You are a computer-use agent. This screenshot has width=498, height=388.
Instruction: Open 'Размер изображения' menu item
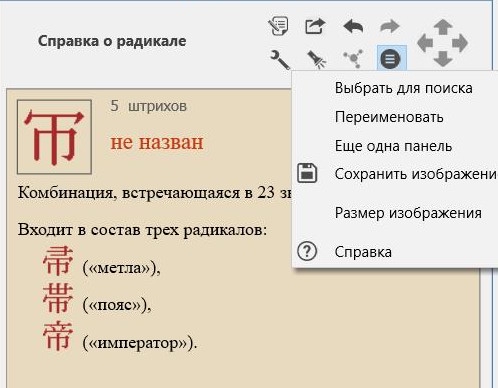(395, 213)
